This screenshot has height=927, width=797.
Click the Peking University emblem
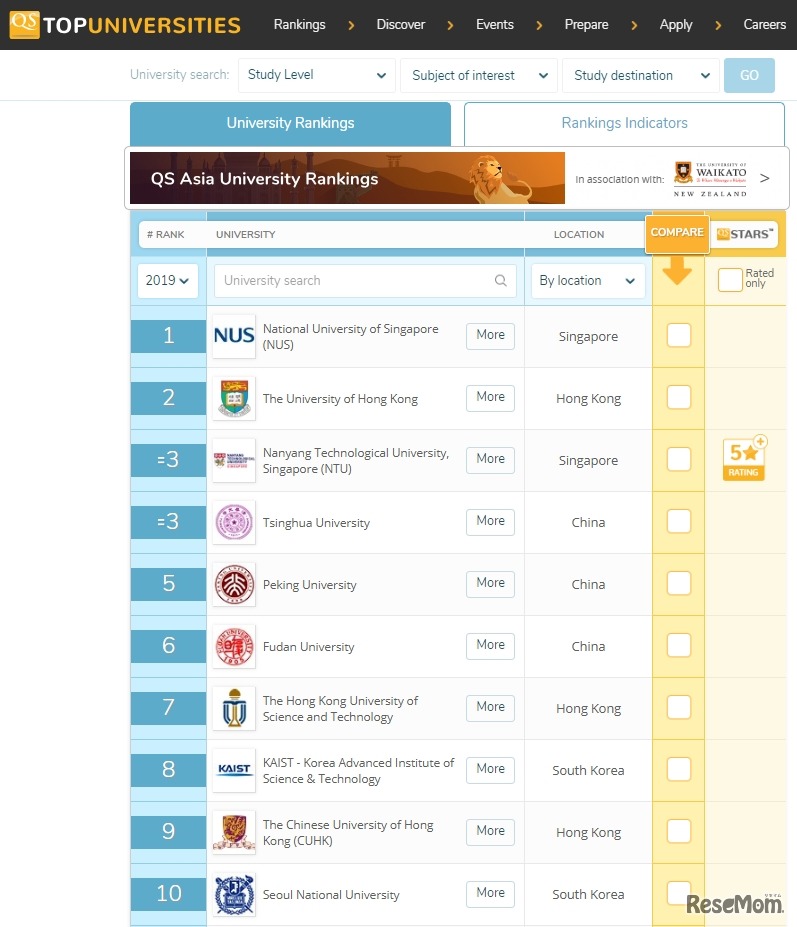pos(234,584)
